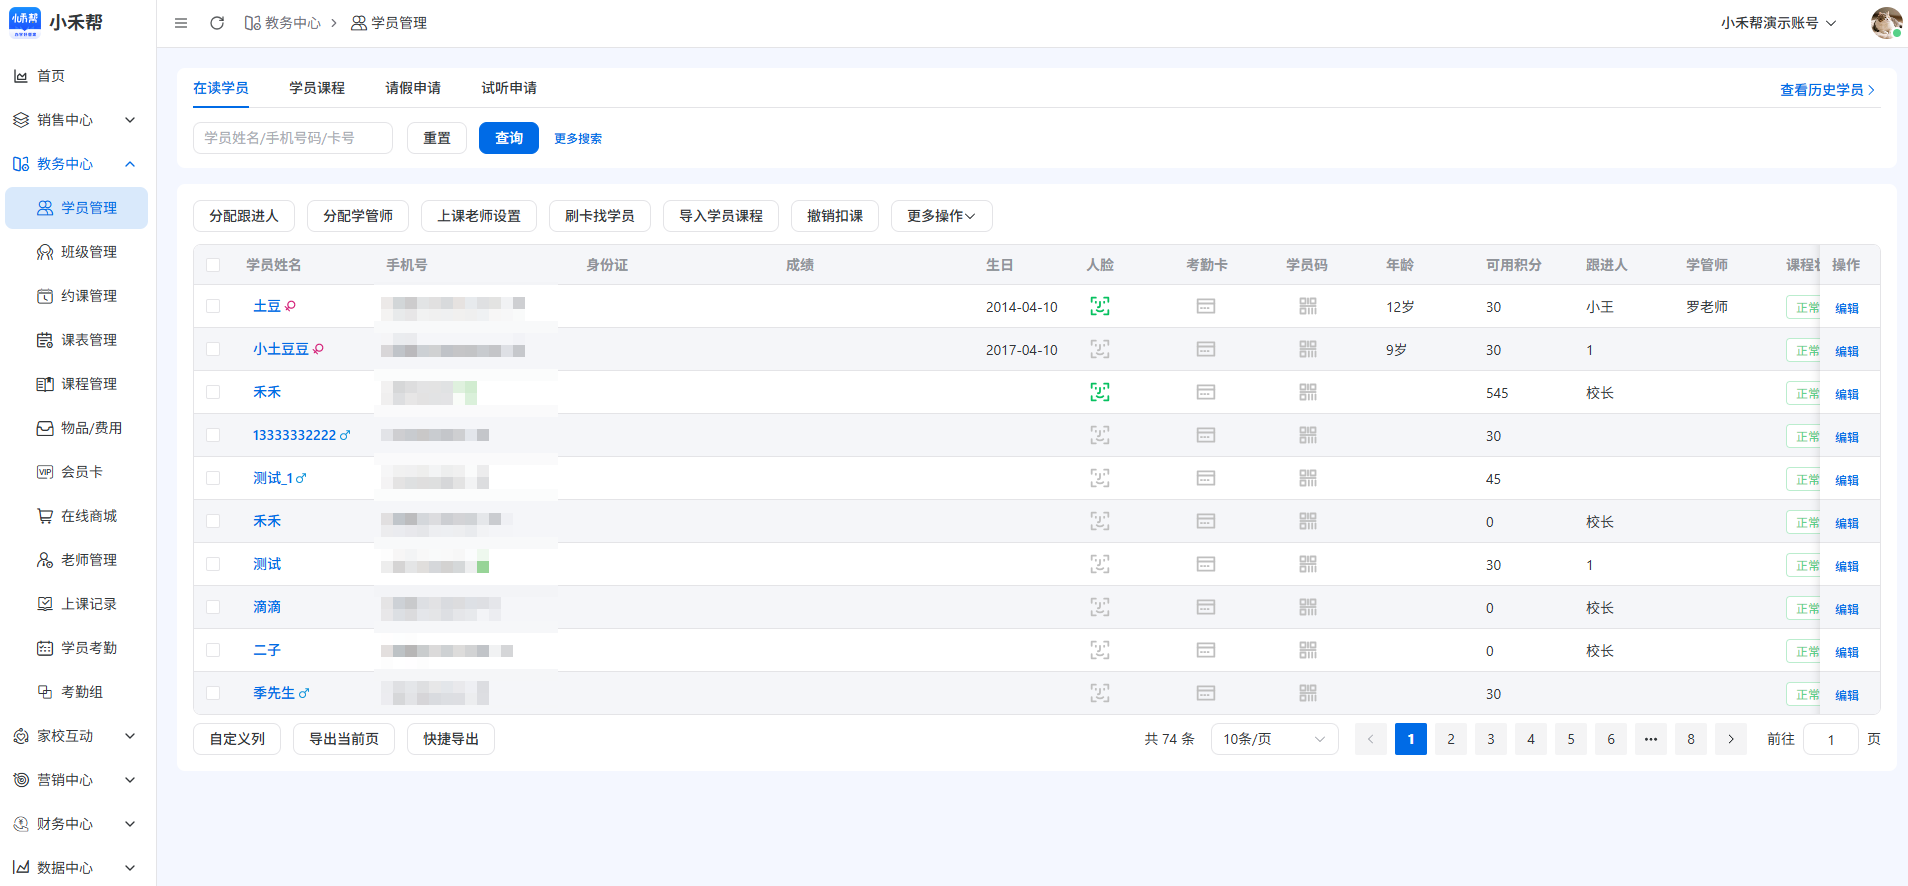
Task: Focus the student name search field
Action: pos(292,138)
